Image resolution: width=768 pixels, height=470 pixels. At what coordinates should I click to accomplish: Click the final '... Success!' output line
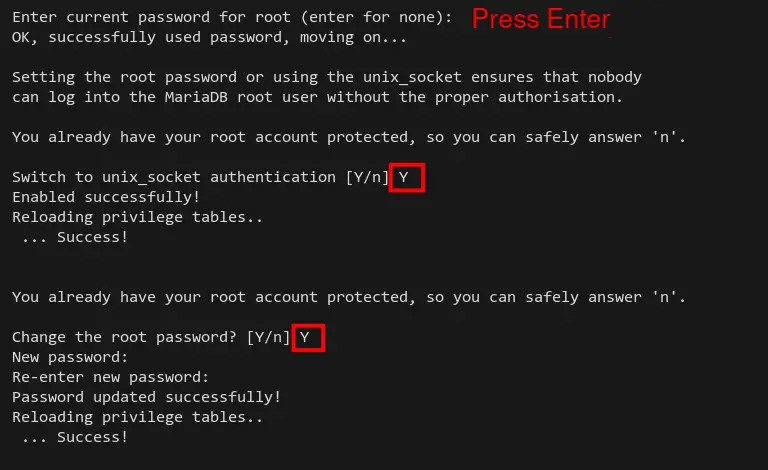coord(75,437)
